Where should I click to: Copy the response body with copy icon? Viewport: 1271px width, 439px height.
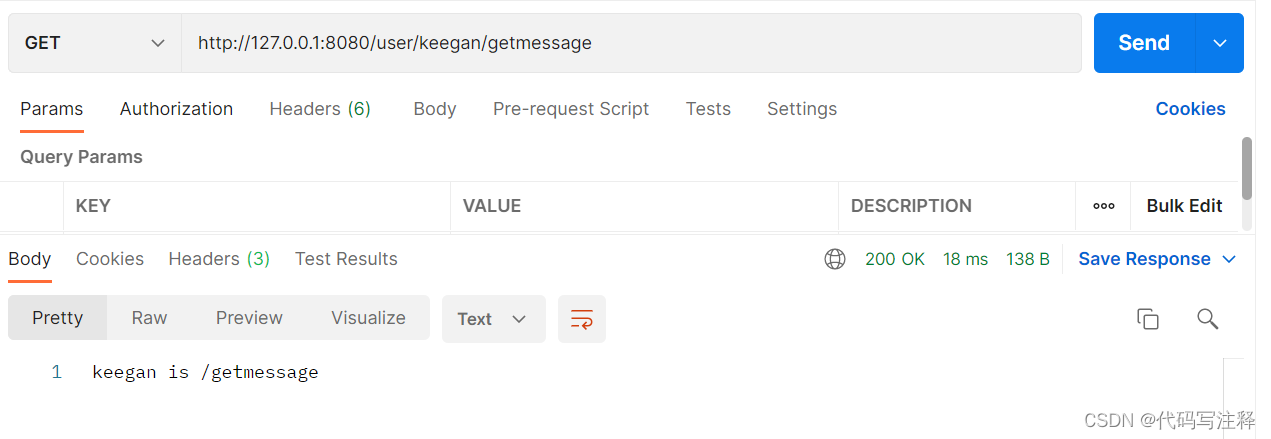click(1147, 319)
